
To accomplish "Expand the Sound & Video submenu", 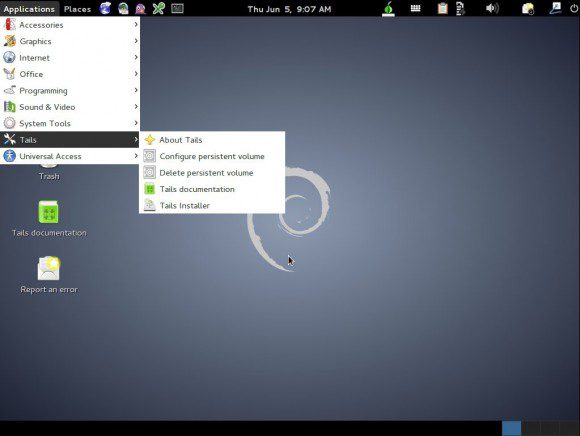I will (x=70, y=107).
